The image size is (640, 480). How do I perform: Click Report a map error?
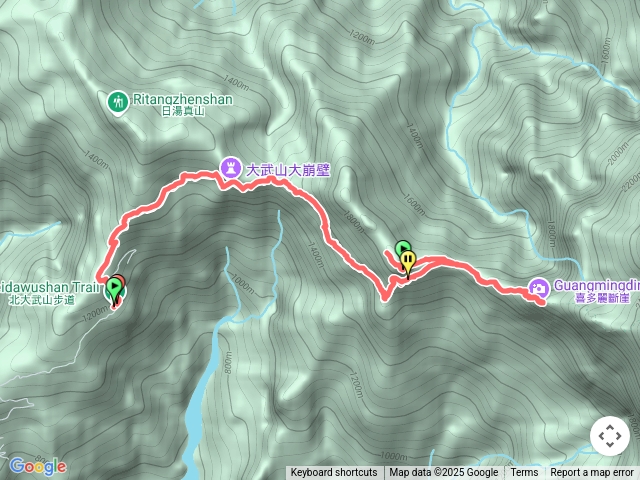[x=592, y=473]
